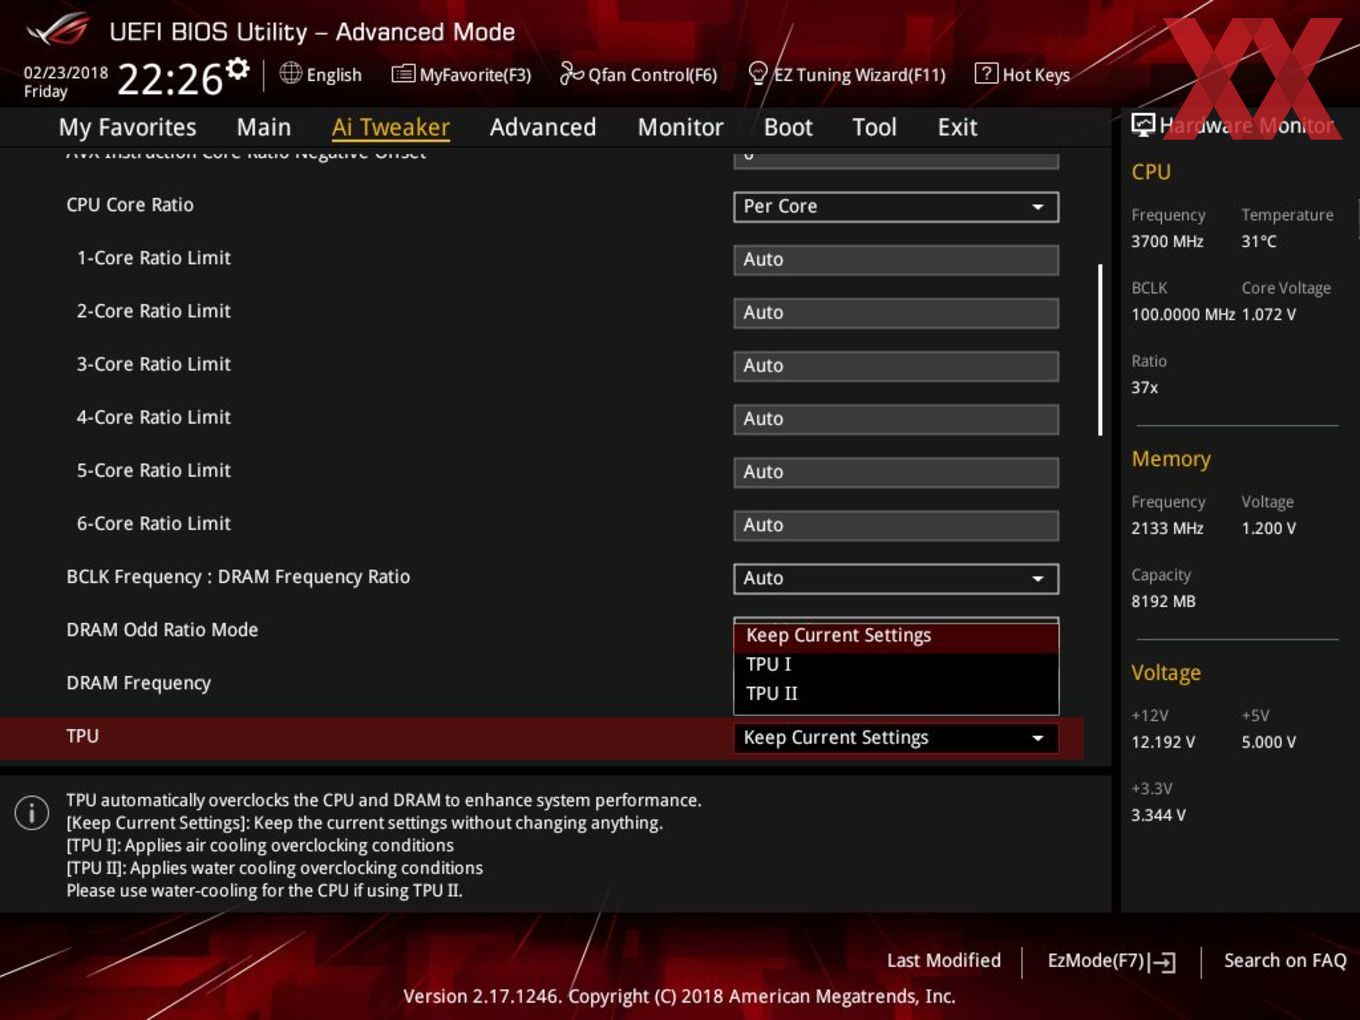Viewport: 1360px width, 1020px height.
Task: Open Qfan Control(F6)
Action: point(638,74)
